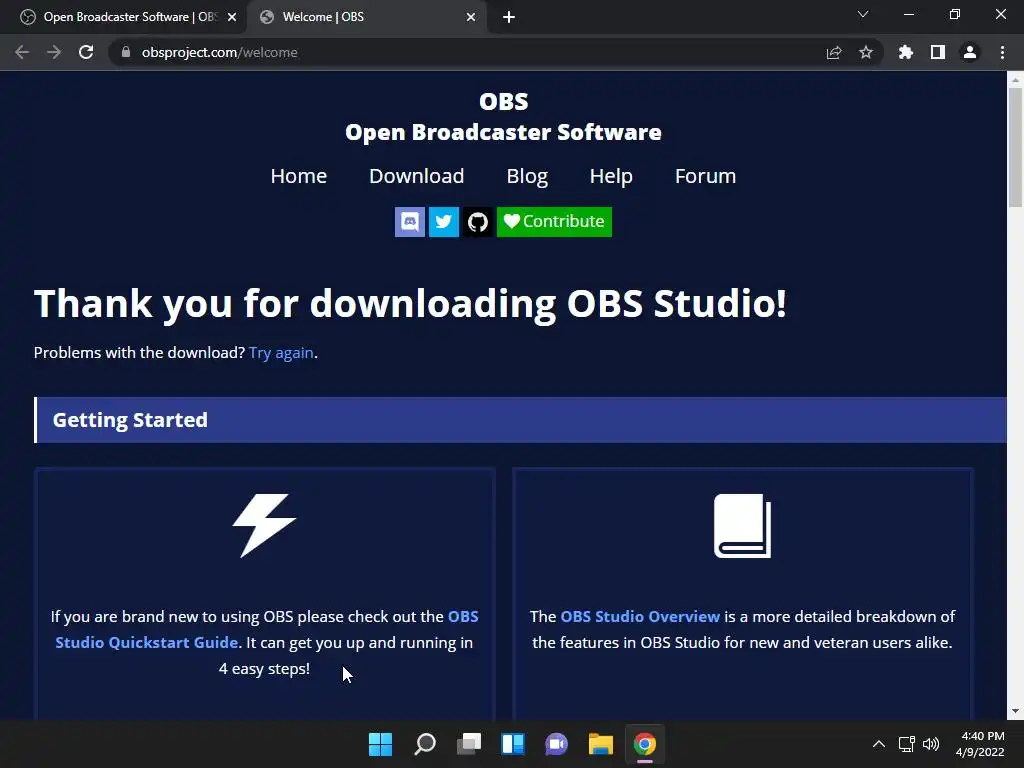Open the OBS Studio Overview link
Image resolution: width=1024 pixels, height=768 pixels.
point(640,616)
